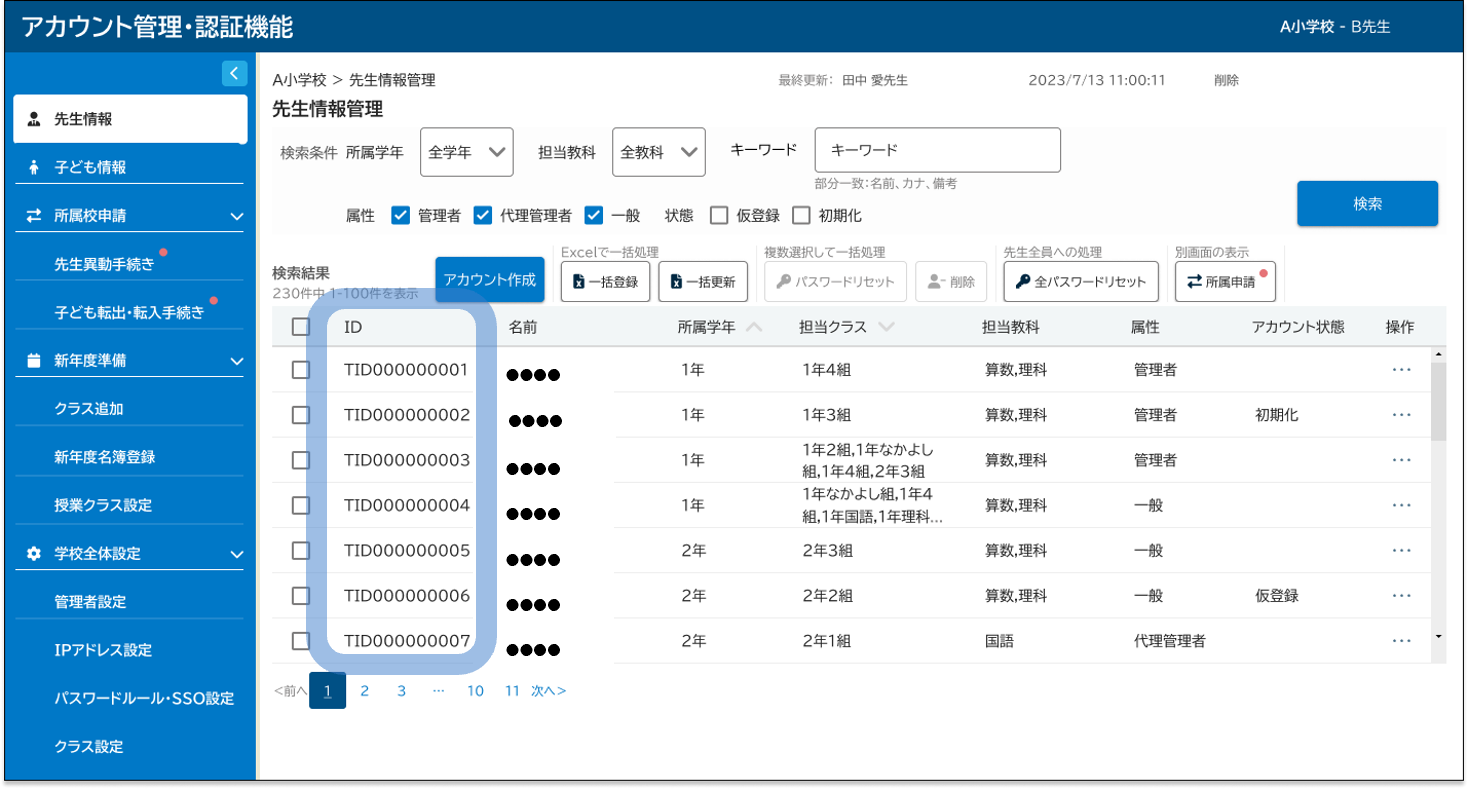1468x789 pixels.
Task: Open 子ども情報 in the sidebar
Action: (90, 168)
